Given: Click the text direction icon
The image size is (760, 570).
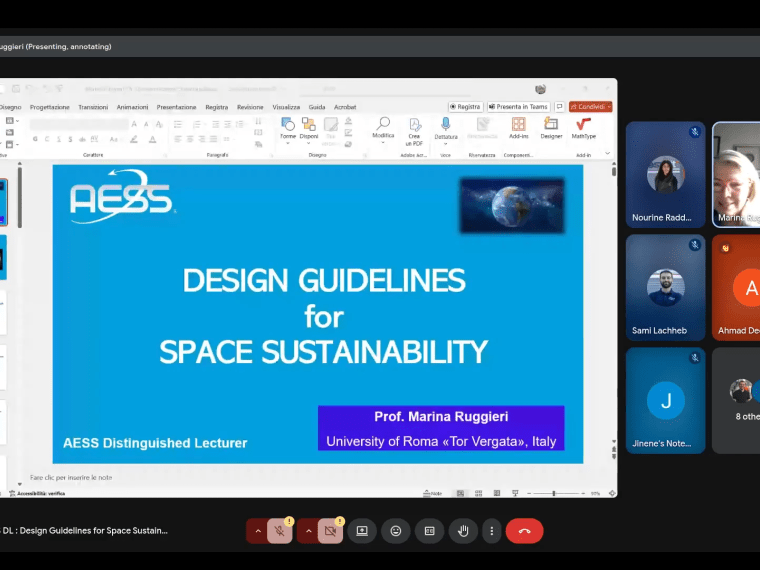Looking at the screenshot, I should [x=258, y=121].
